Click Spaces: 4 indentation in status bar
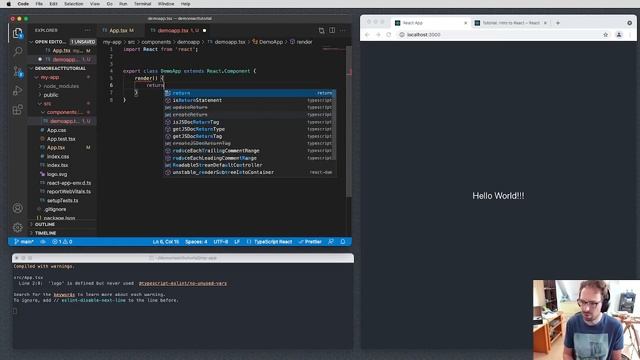The image size is (640, 360). [196, 242]
